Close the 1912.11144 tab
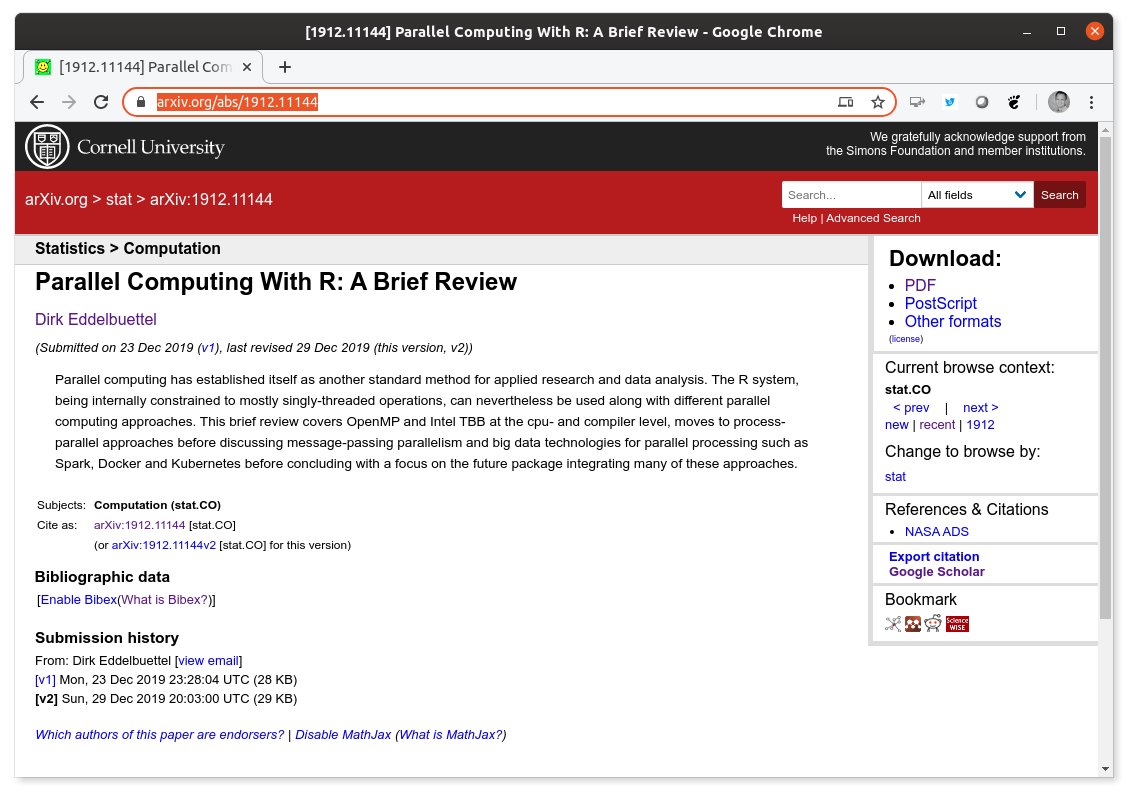This screenshot has height=796, width=1132. click(x=247, y=67)
